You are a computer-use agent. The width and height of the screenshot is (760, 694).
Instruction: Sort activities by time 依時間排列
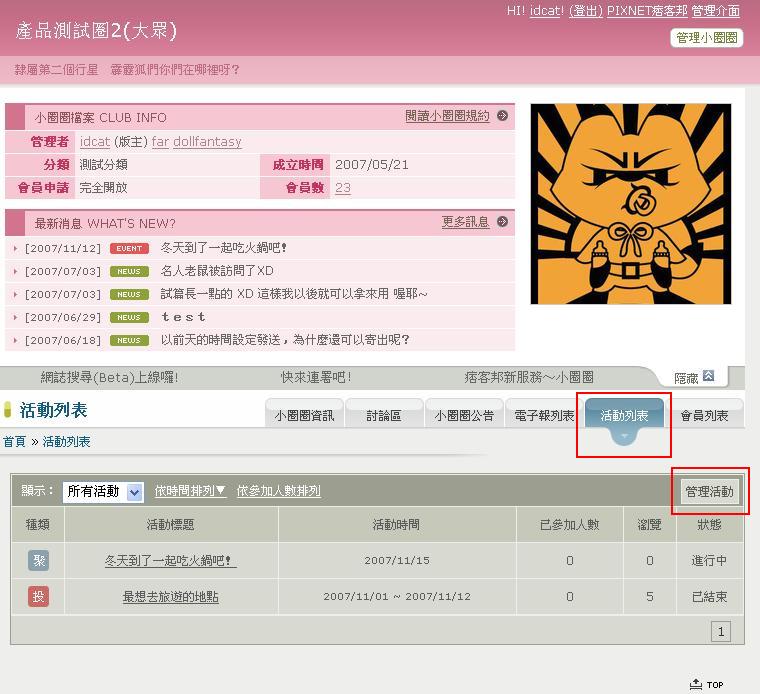(x=190, y=491)
